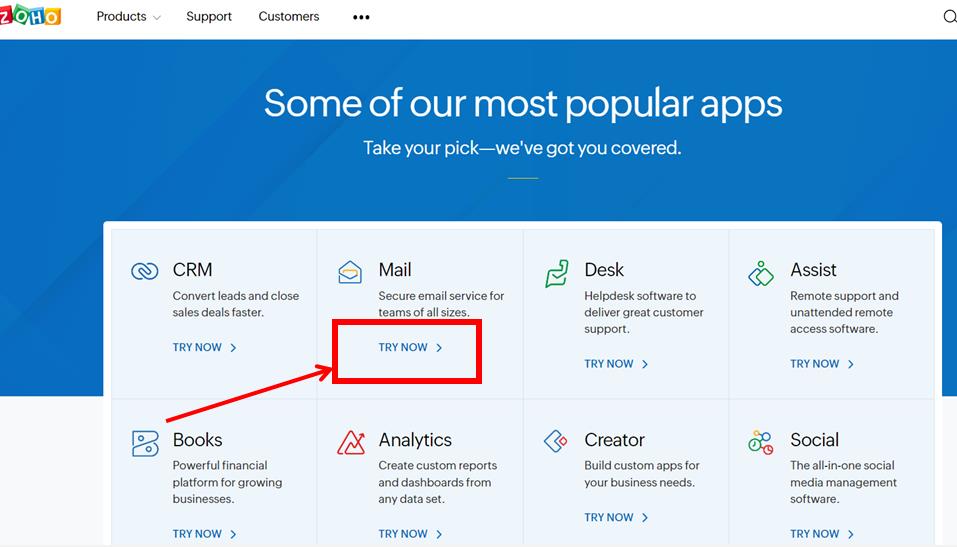Image resolution: width=957 pixels, height=547 pixels.
Task: Click TRY NOW under Mail
Action: pyautogui.click(x=410, y=348)
